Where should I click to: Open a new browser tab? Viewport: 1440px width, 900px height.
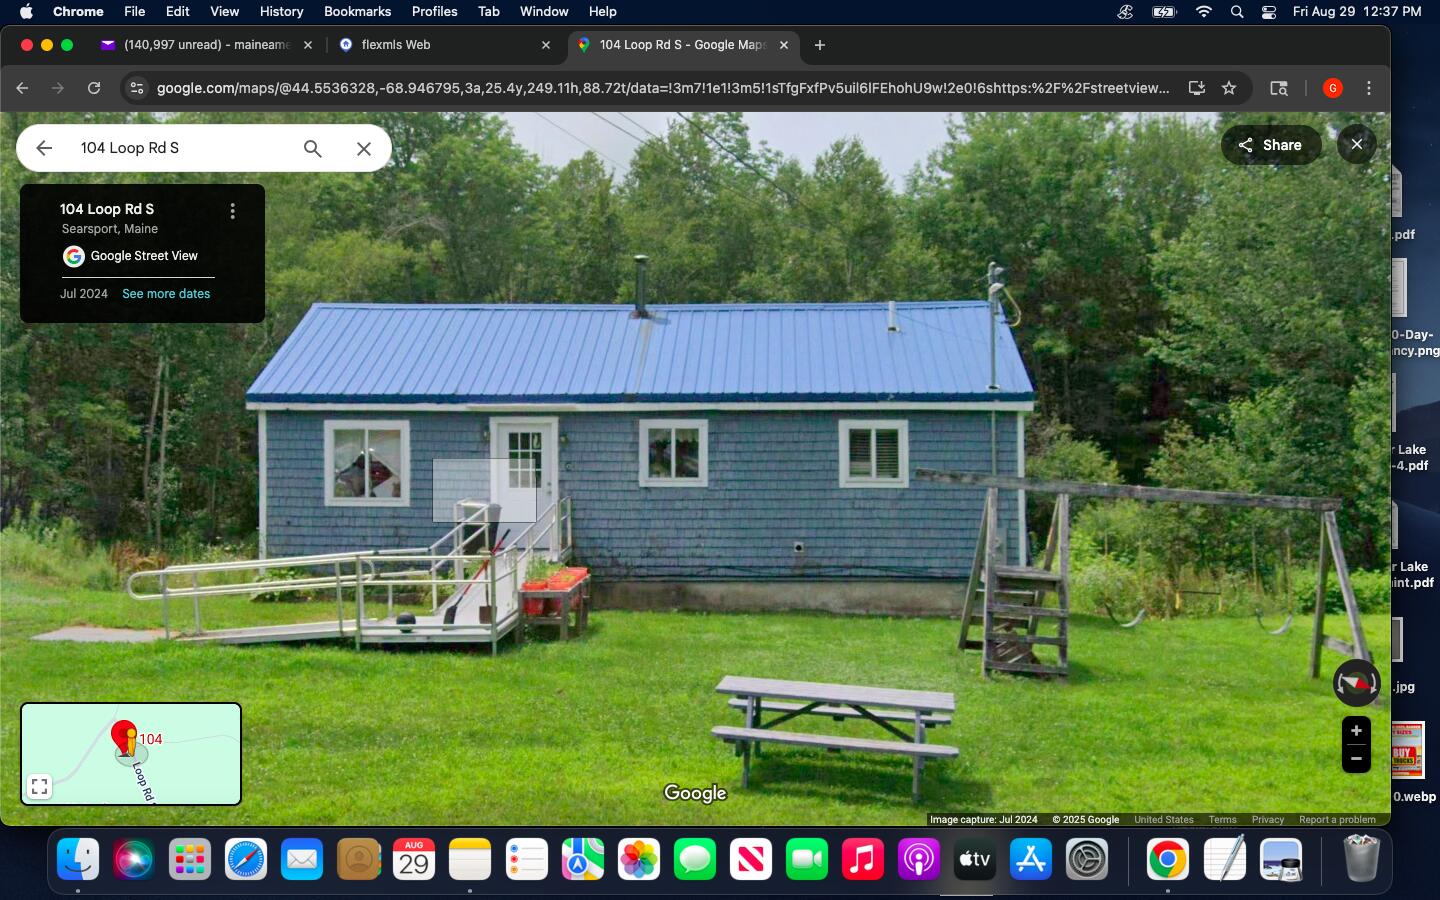tap(820, 45)
